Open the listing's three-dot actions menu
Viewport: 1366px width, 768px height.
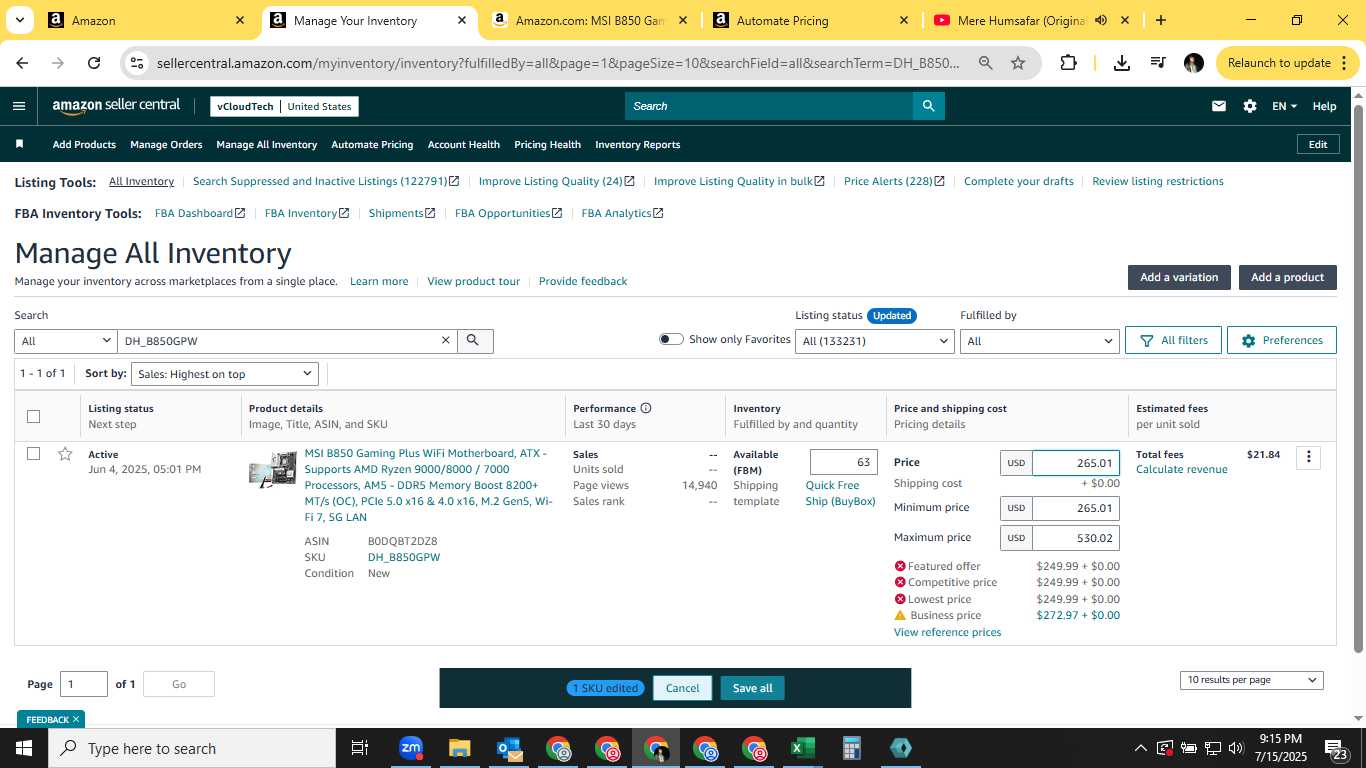[x=1308, y=457]
